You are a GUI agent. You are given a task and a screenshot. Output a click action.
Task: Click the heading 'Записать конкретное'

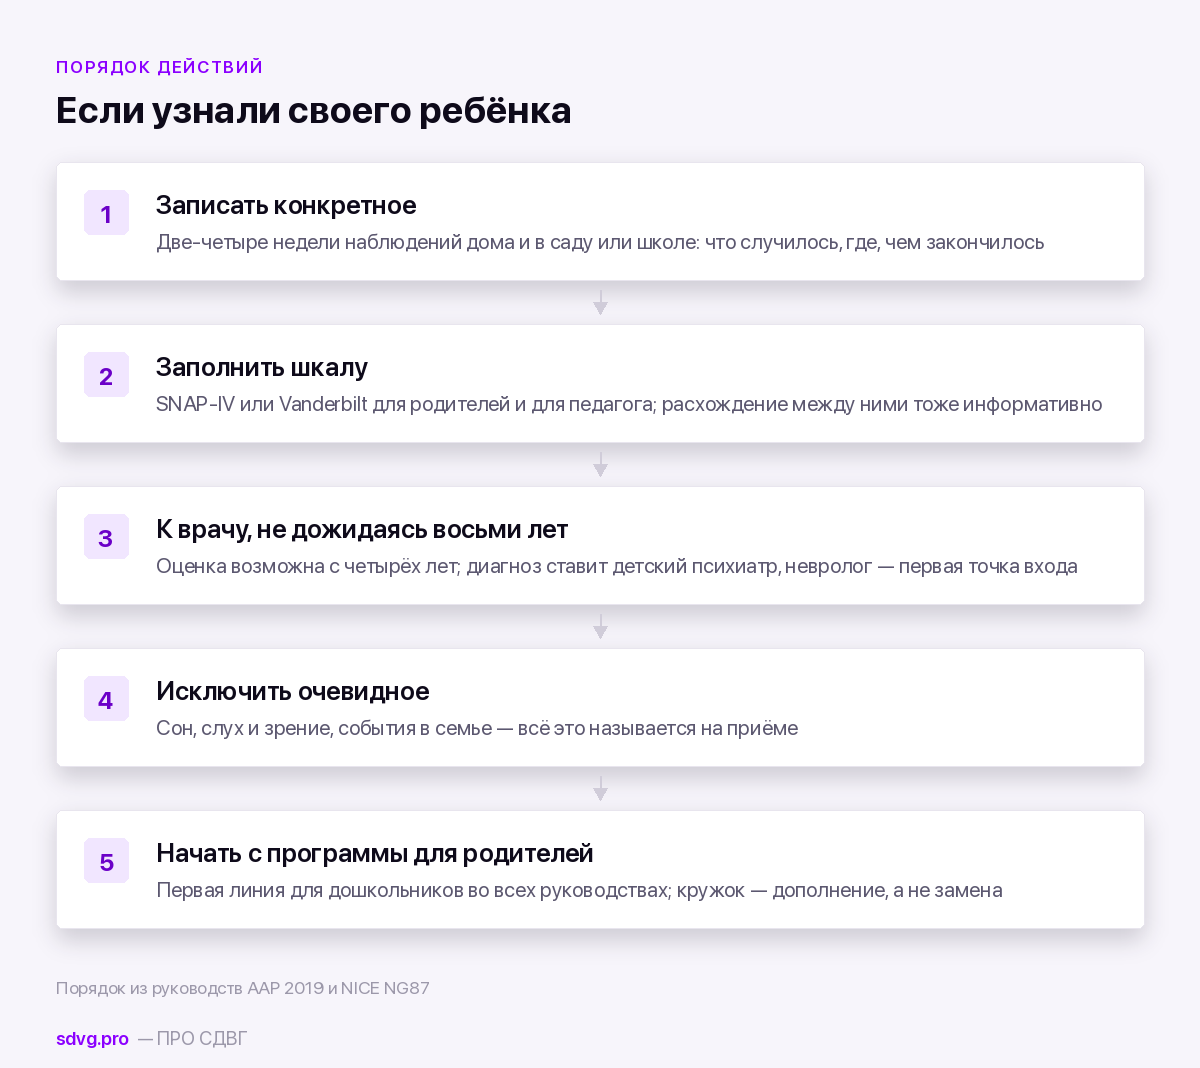(286, 205)
